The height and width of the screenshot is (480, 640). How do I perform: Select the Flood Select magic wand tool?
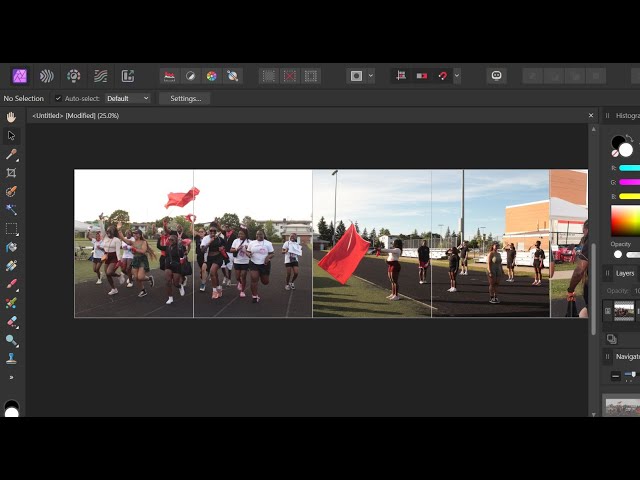[11, 210]
